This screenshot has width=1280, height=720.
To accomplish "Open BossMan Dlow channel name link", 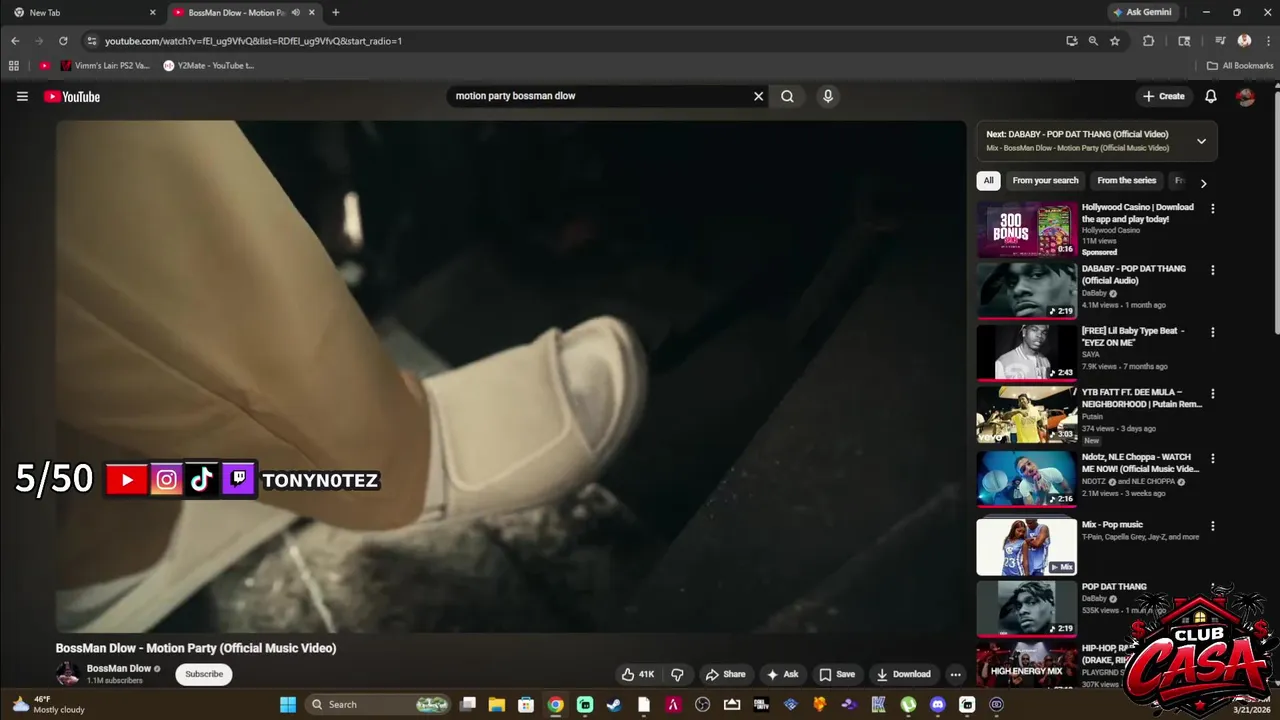I will [118, 668].
